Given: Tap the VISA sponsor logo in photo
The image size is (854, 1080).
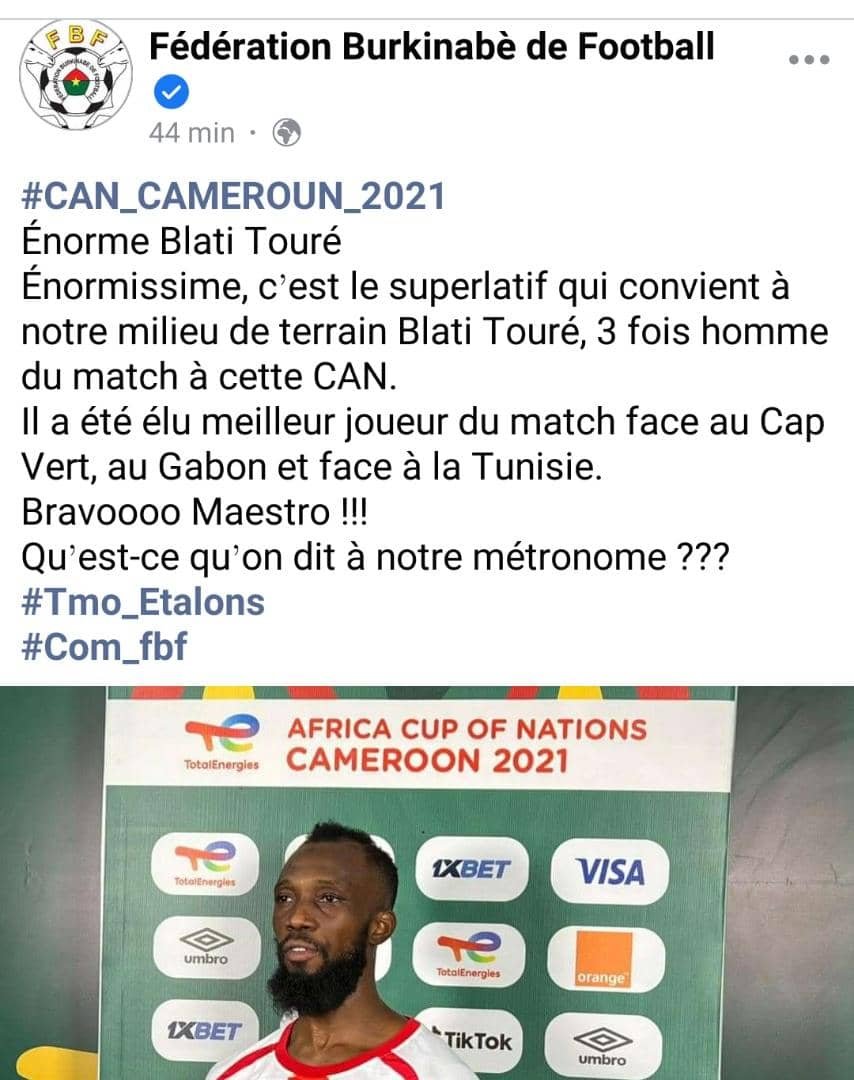Looking at the screenshot, I should [x=610, y=871].
